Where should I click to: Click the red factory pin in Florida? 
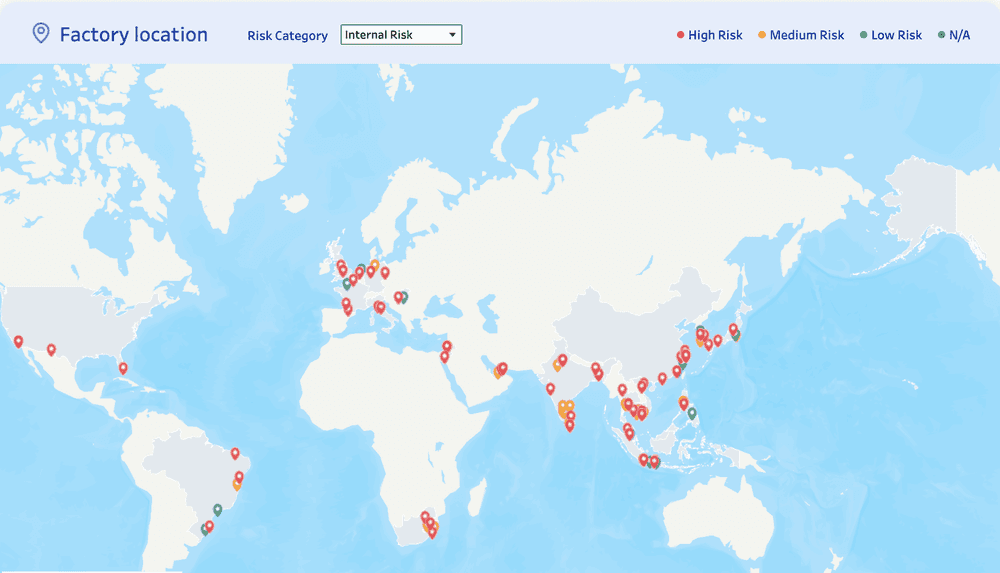pos(123,368)
